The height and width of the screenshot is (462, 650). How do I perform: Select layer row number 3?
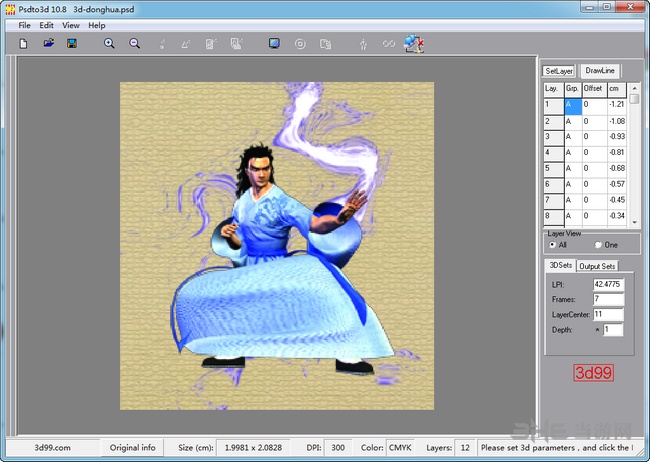pyautogui.click(x=554, y=137)
